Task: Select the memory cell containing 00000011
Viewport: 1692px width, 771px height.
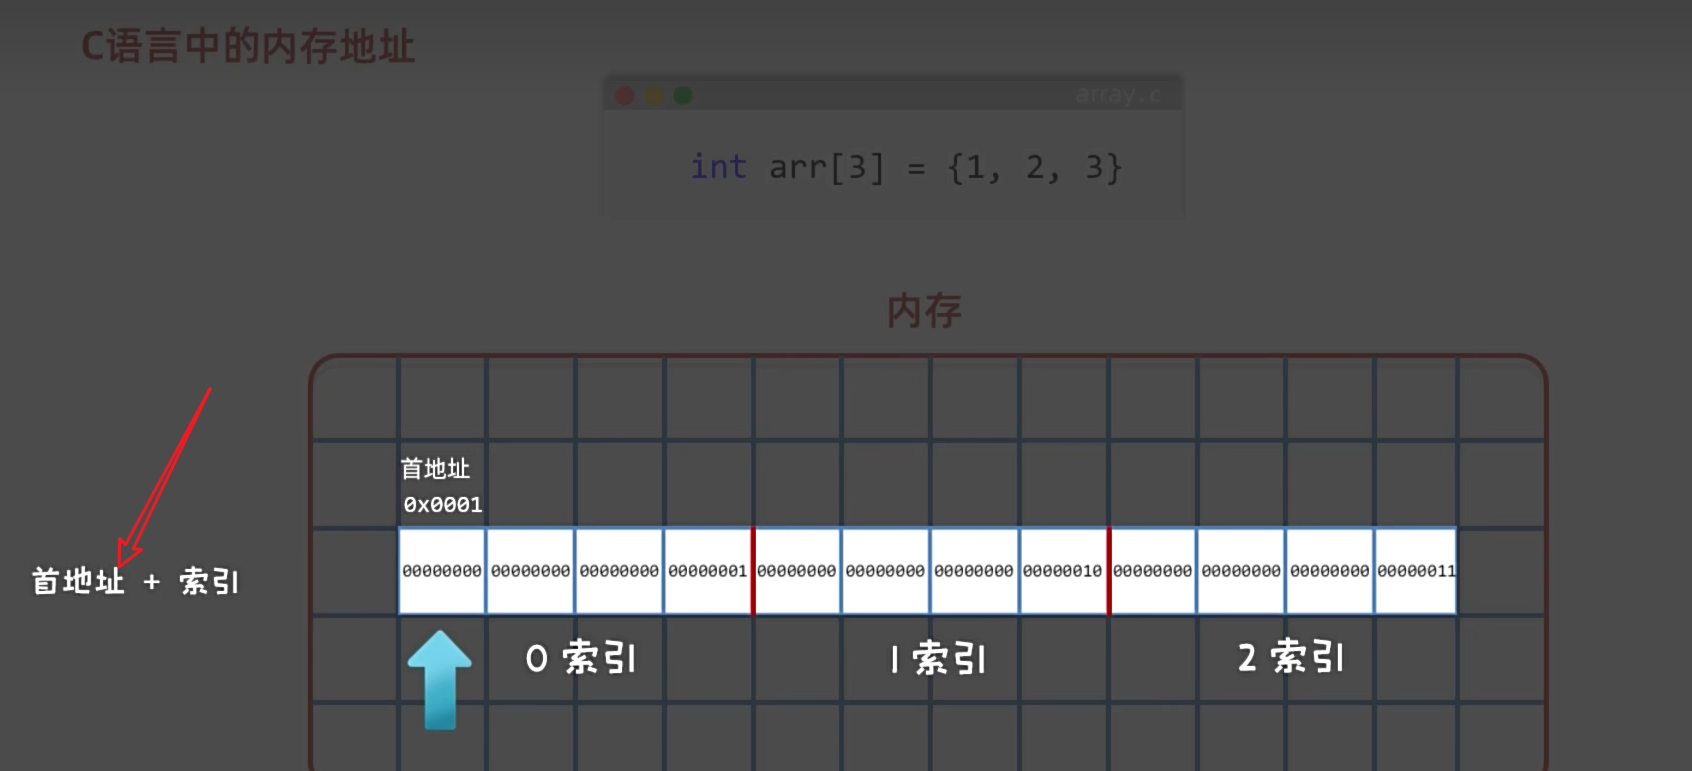Action: tap(1416, 571)
